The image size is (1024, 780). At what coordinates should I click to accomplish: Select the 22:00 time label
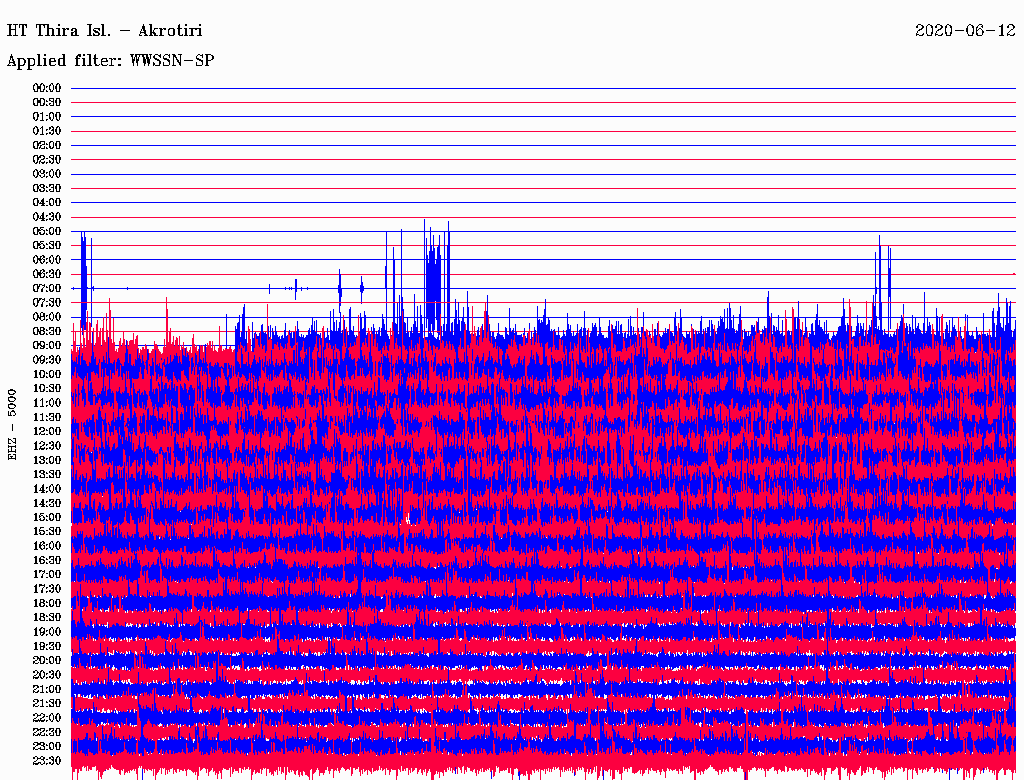(47, 718)
